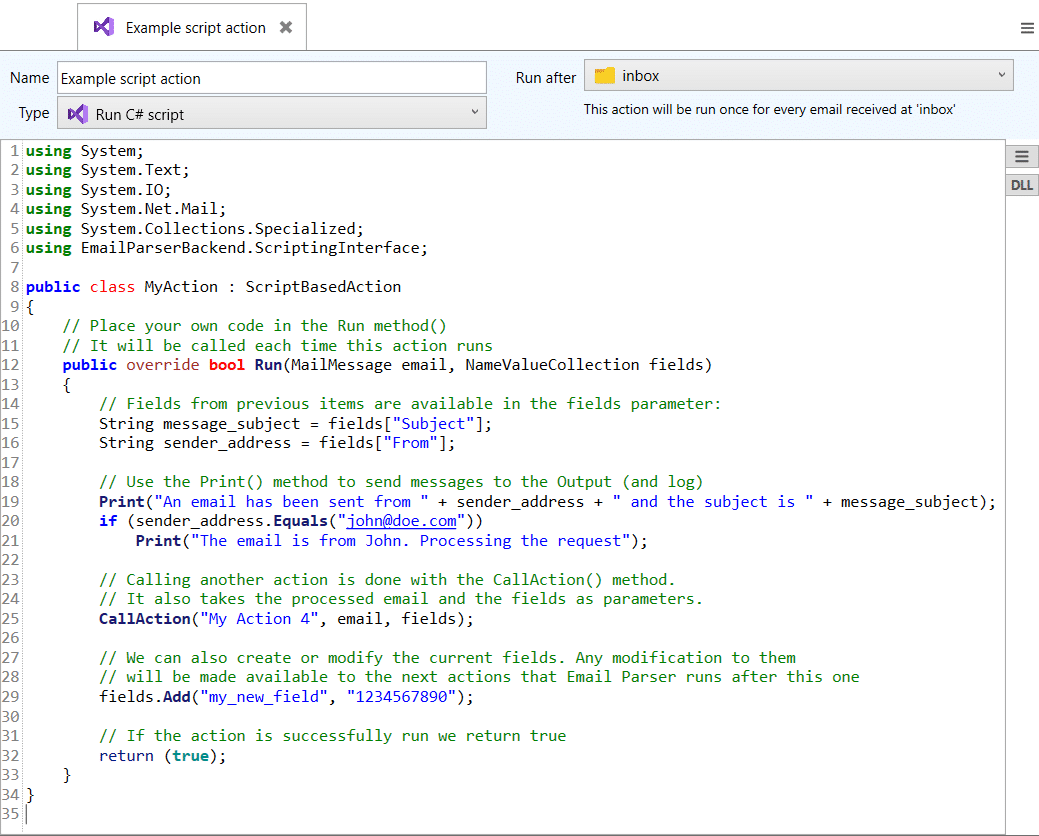
Task: Click CallAction on line 25
Action: coord(144,619)
